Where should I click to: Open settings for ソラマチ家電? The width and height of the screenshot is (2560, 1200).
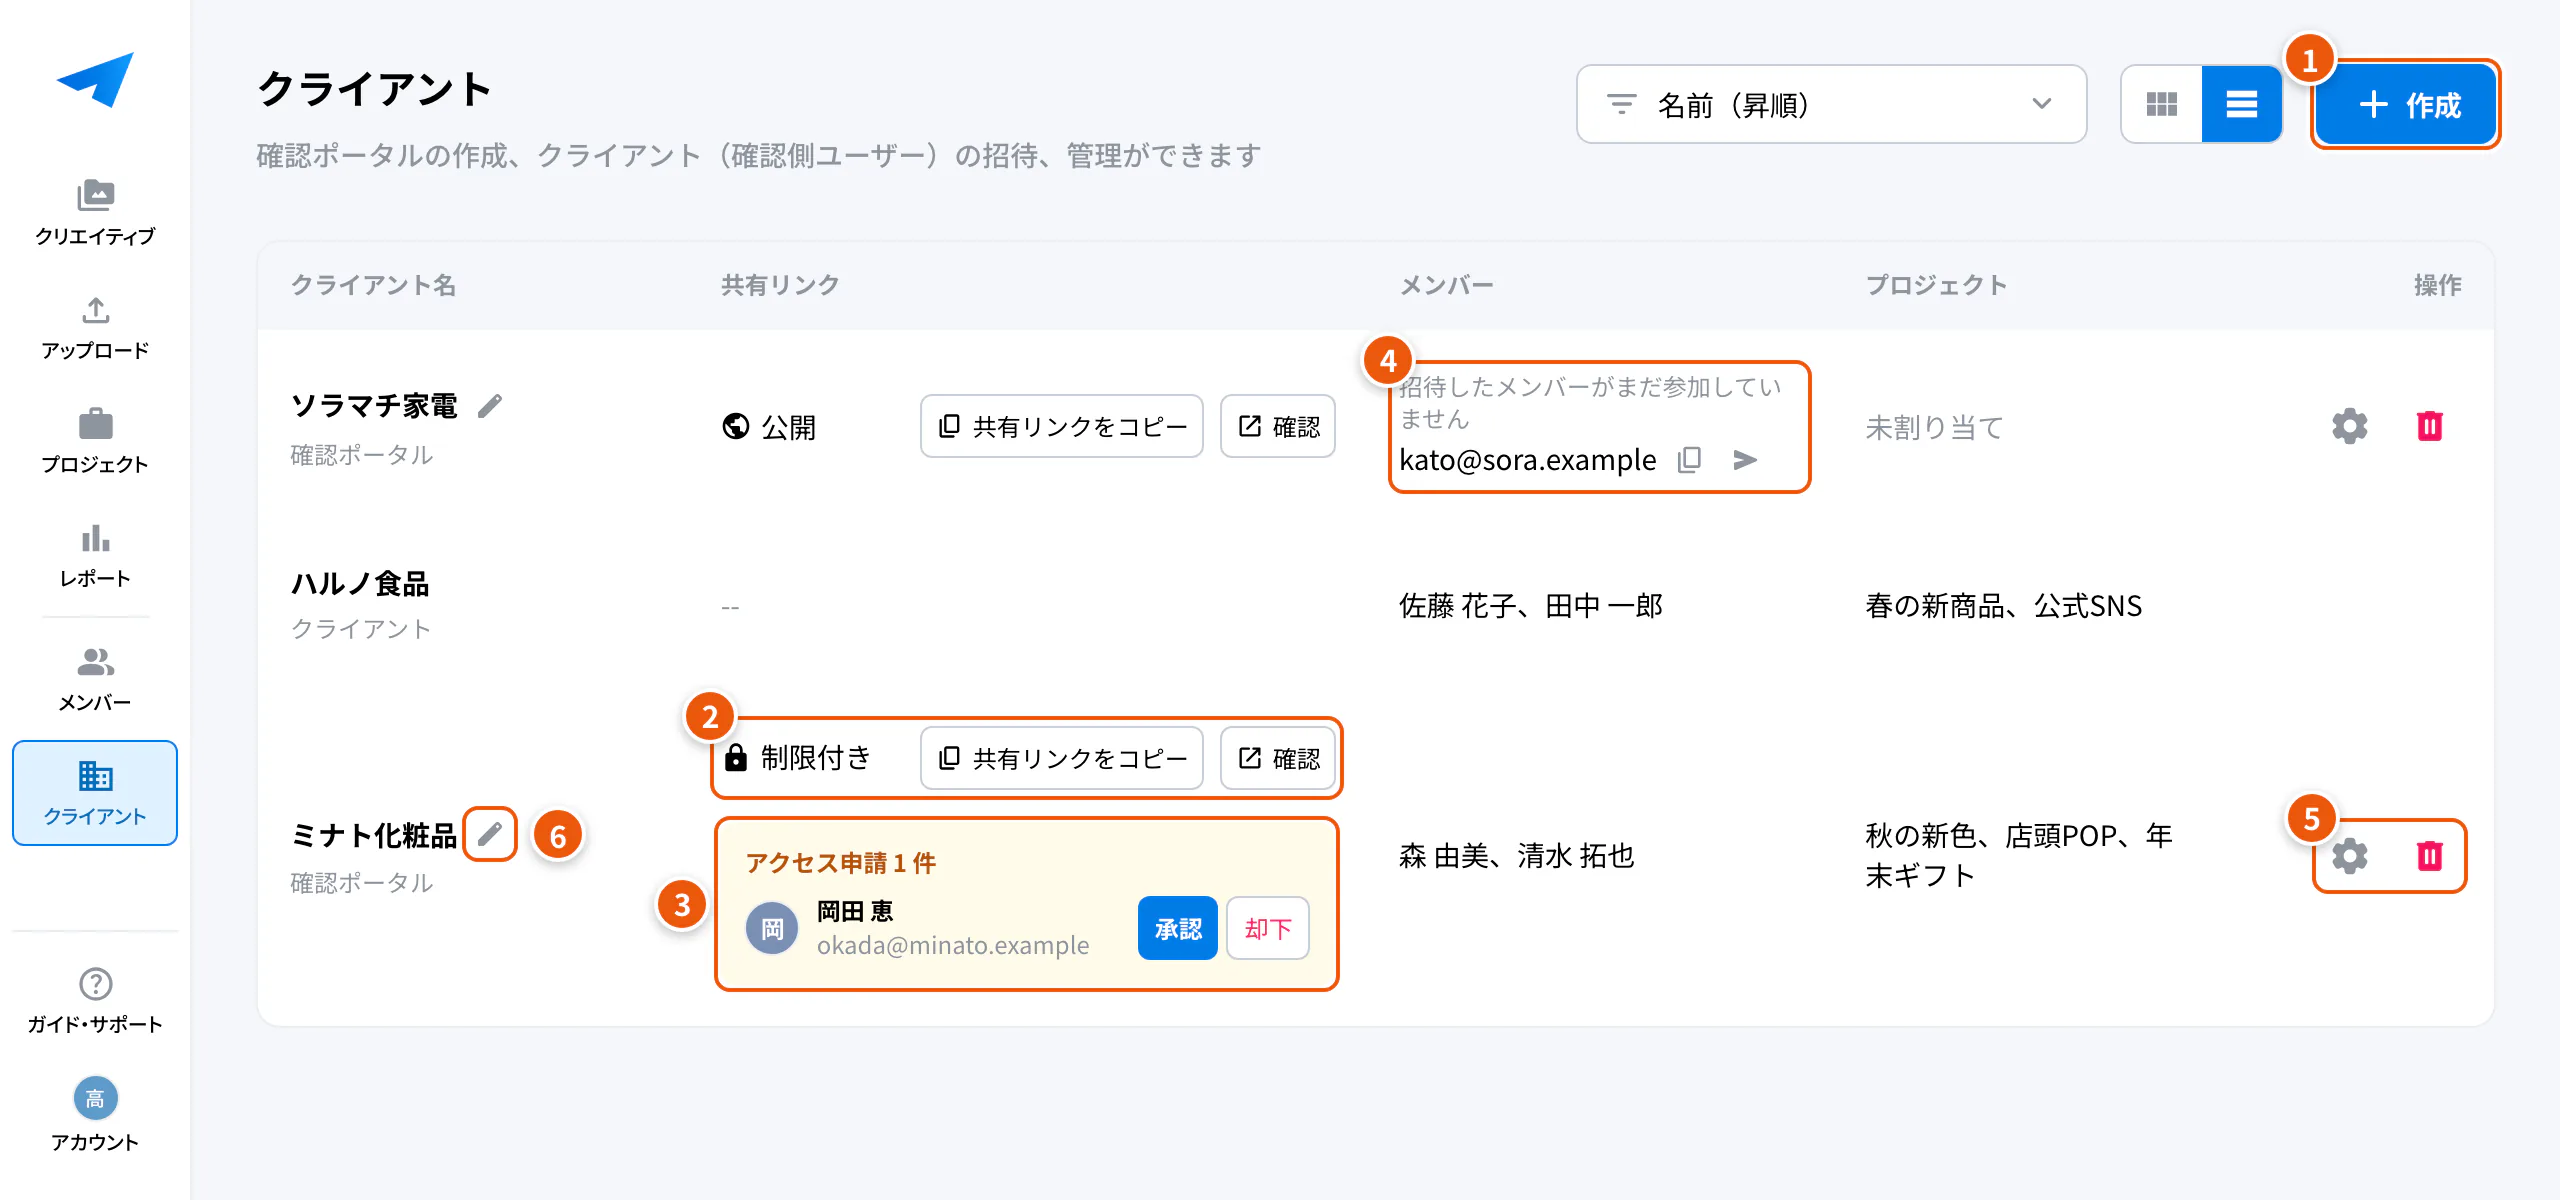coord(2350,426)
